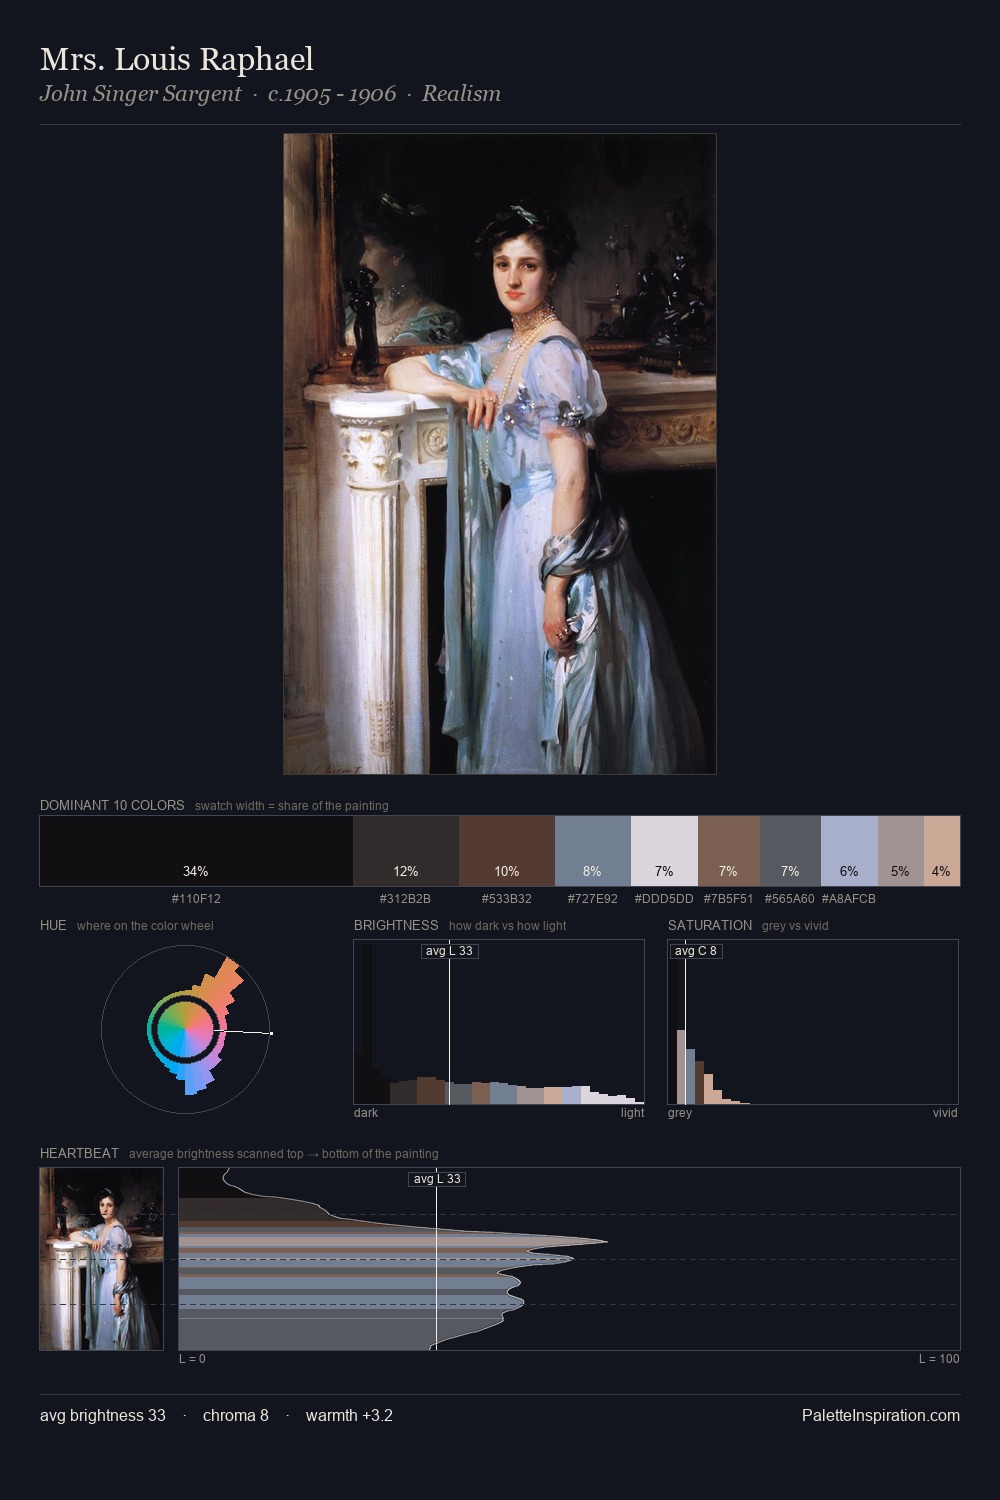Click the darkest swatch labeled 34%
1000x1500 pixels.
tap(196, 851)
